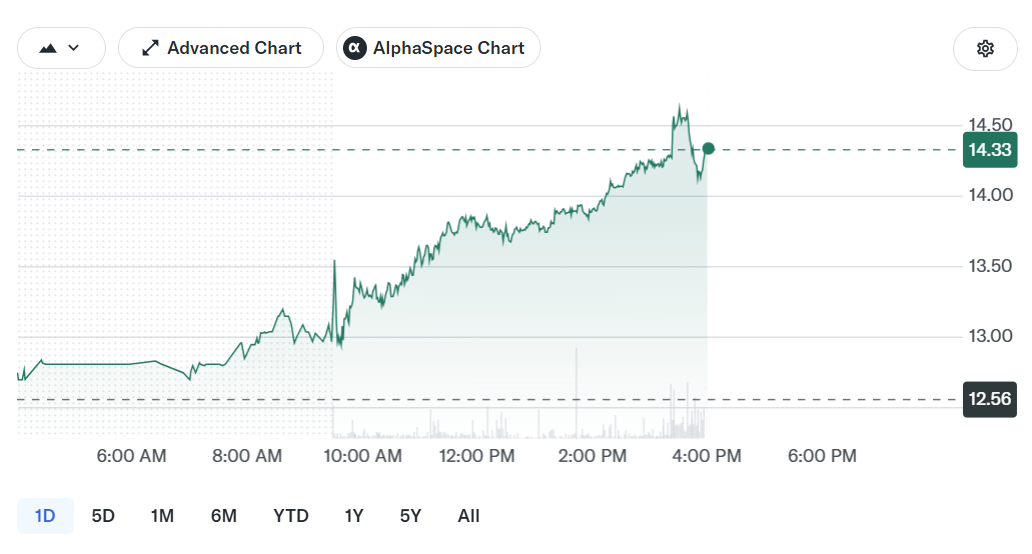The height and width of the screenshot is (554, 1032).
Task: Click the 12.56 previous close label
Action: pyautogui.click(x=990, y=399)
